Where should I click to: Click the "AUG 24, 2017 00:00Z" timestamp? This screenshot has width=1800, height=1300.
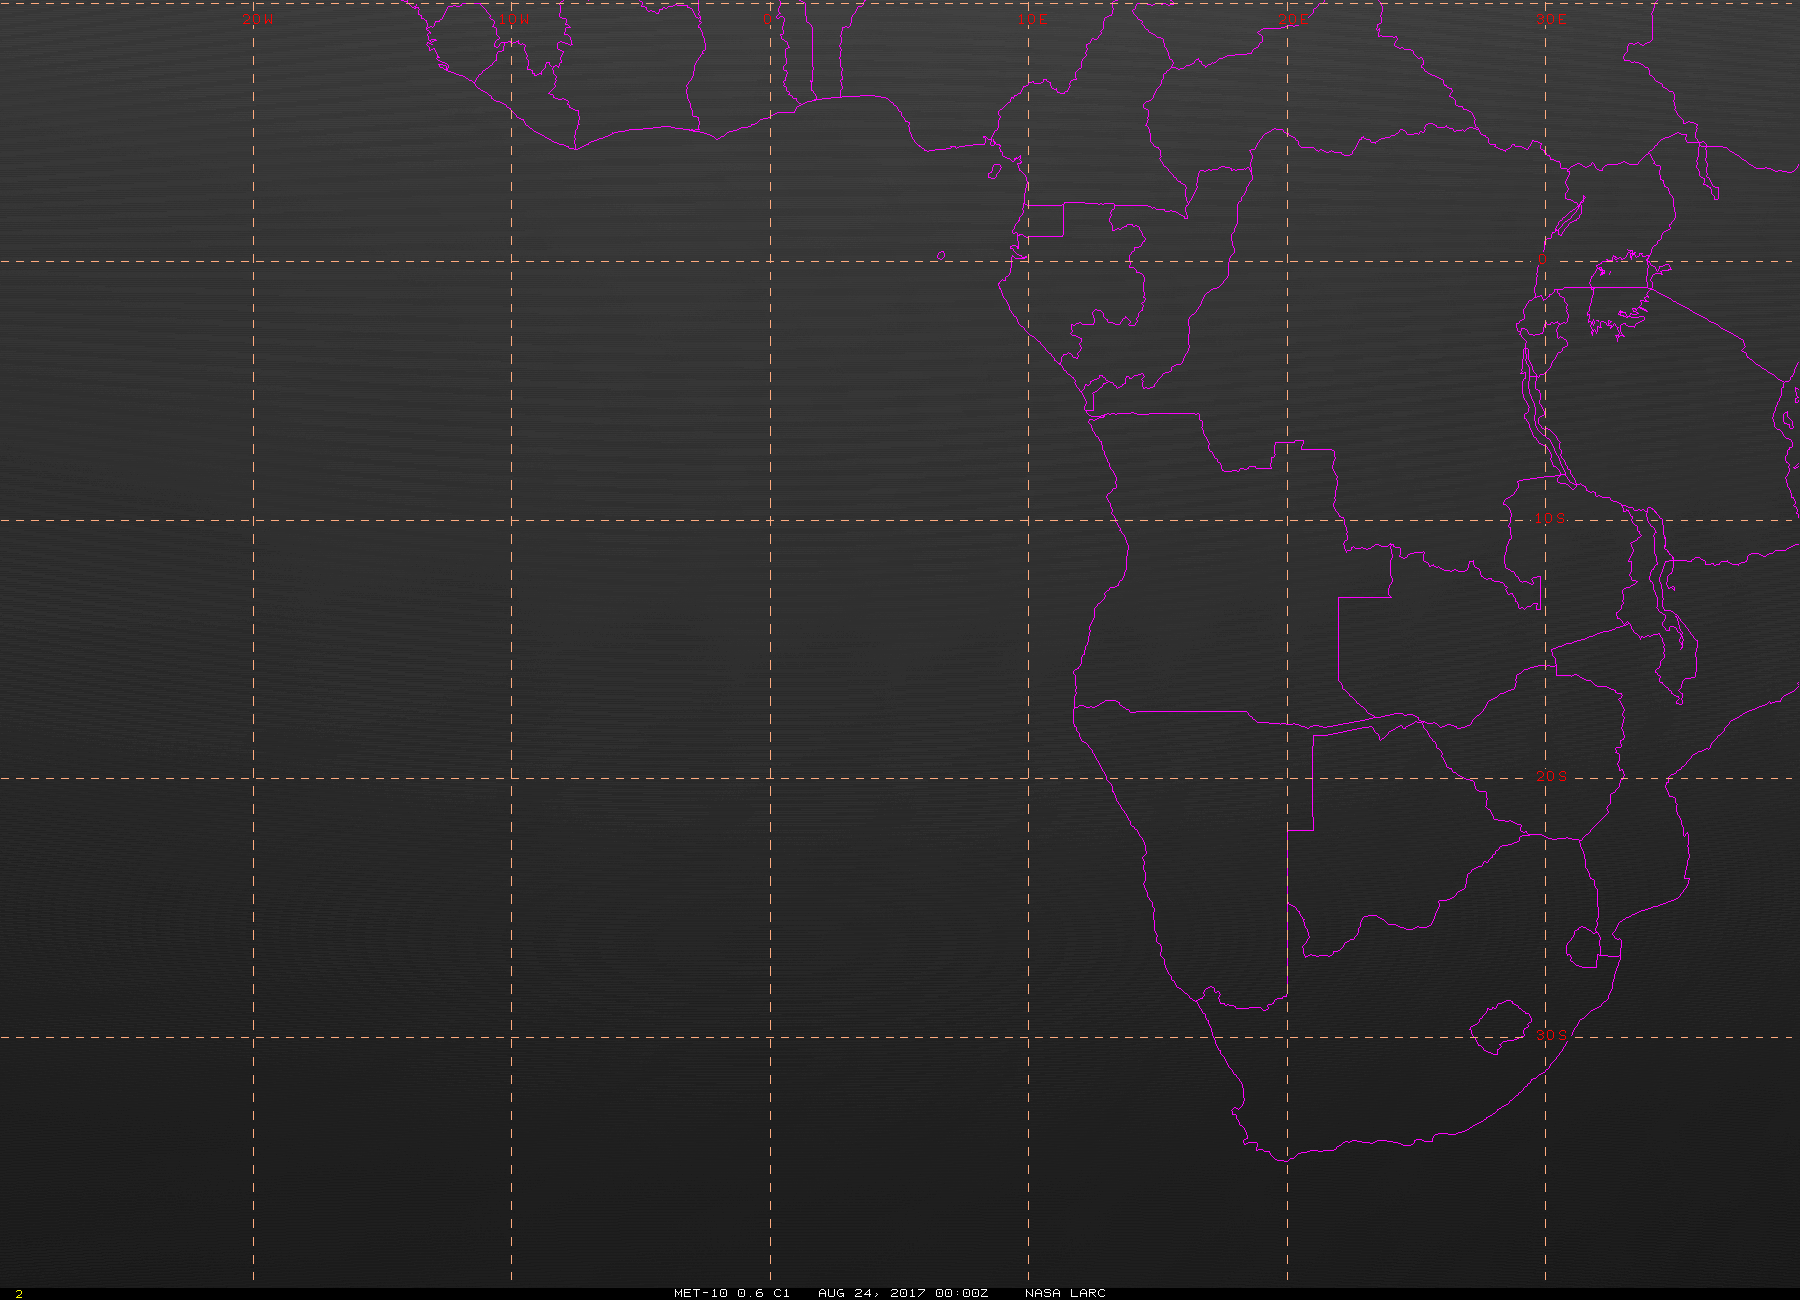[903, 1293]
